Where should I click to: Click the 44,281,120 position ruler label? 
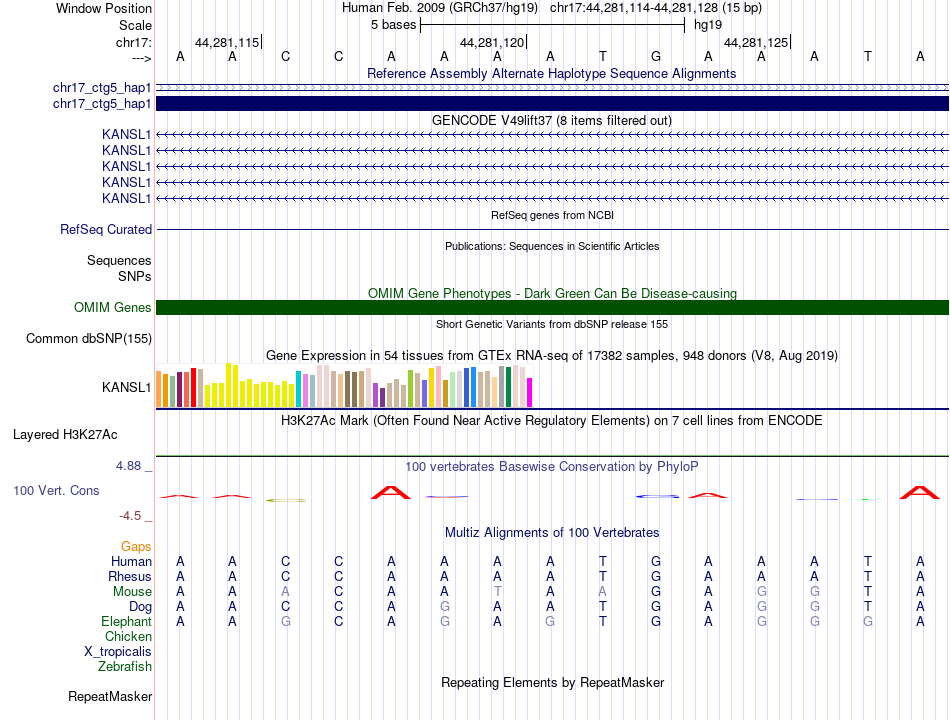tap(492, 42)
